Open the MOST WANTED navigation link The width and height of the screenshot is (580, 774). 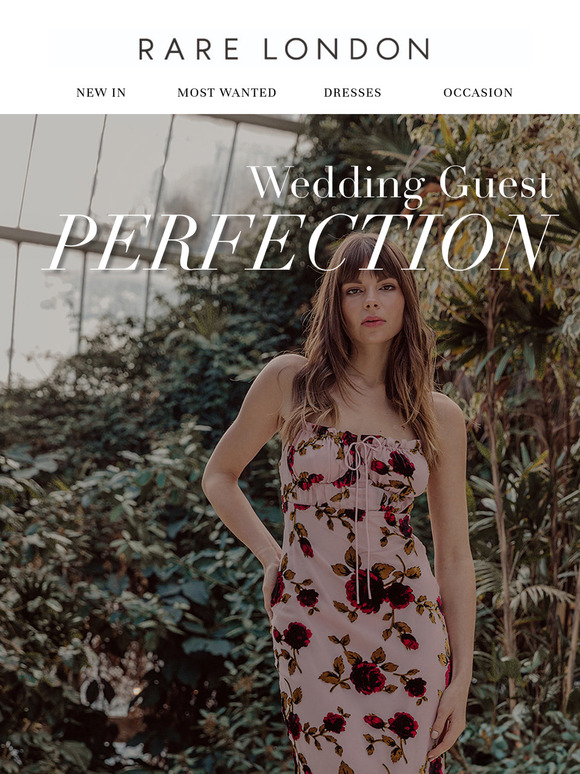click(x=227, y=92)
